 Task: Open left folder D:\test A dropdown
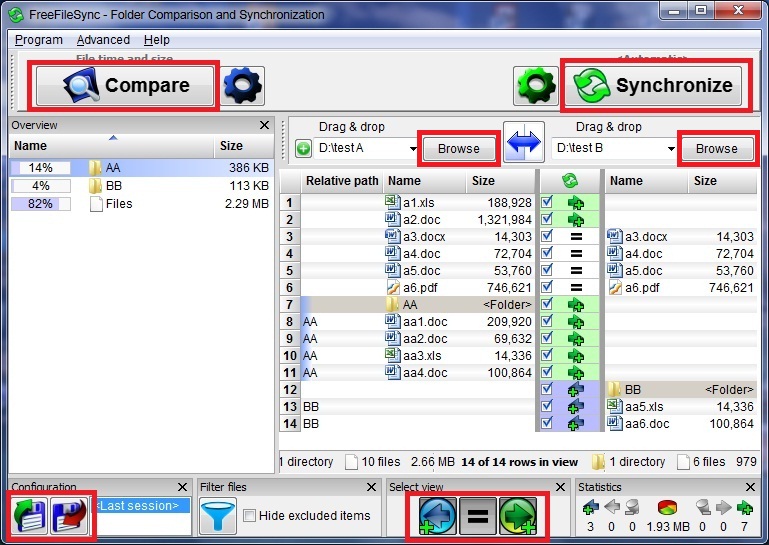[413, 149]
